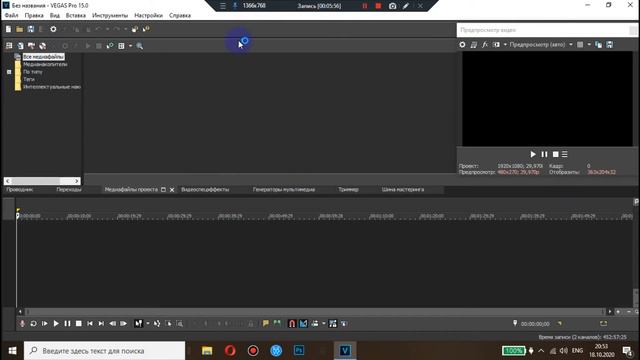Expand the 'По типу' tree node
Screen dimensions: 640x360
[9, 72]
